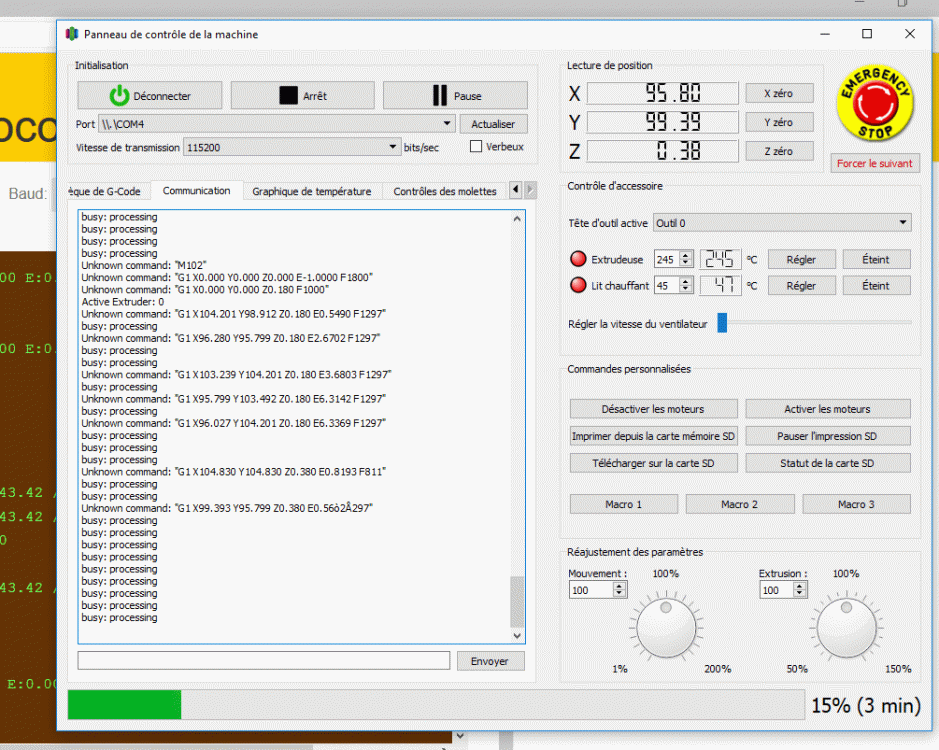This screenshot has width=939, height=750.
Task: Click the Macro 3 button
Action: [856, 504]
